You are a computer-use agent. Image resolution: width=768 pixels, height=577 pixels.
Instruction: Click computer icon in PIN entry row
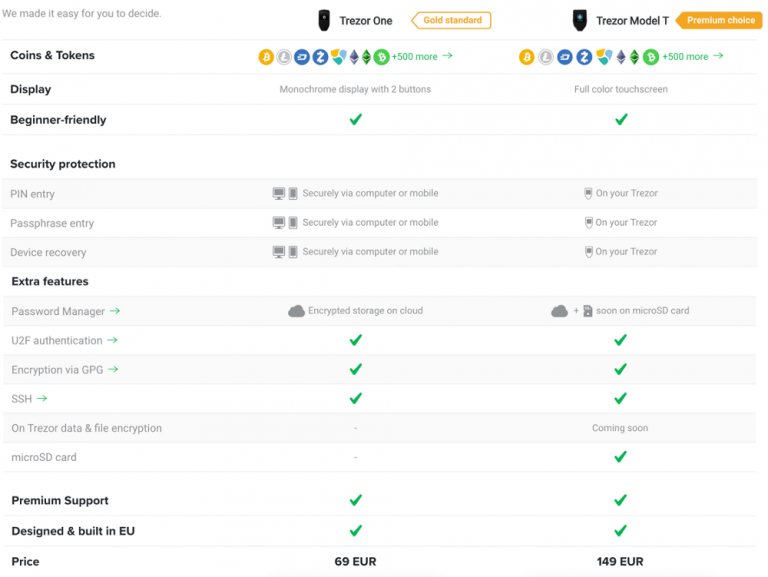point(279,193)
